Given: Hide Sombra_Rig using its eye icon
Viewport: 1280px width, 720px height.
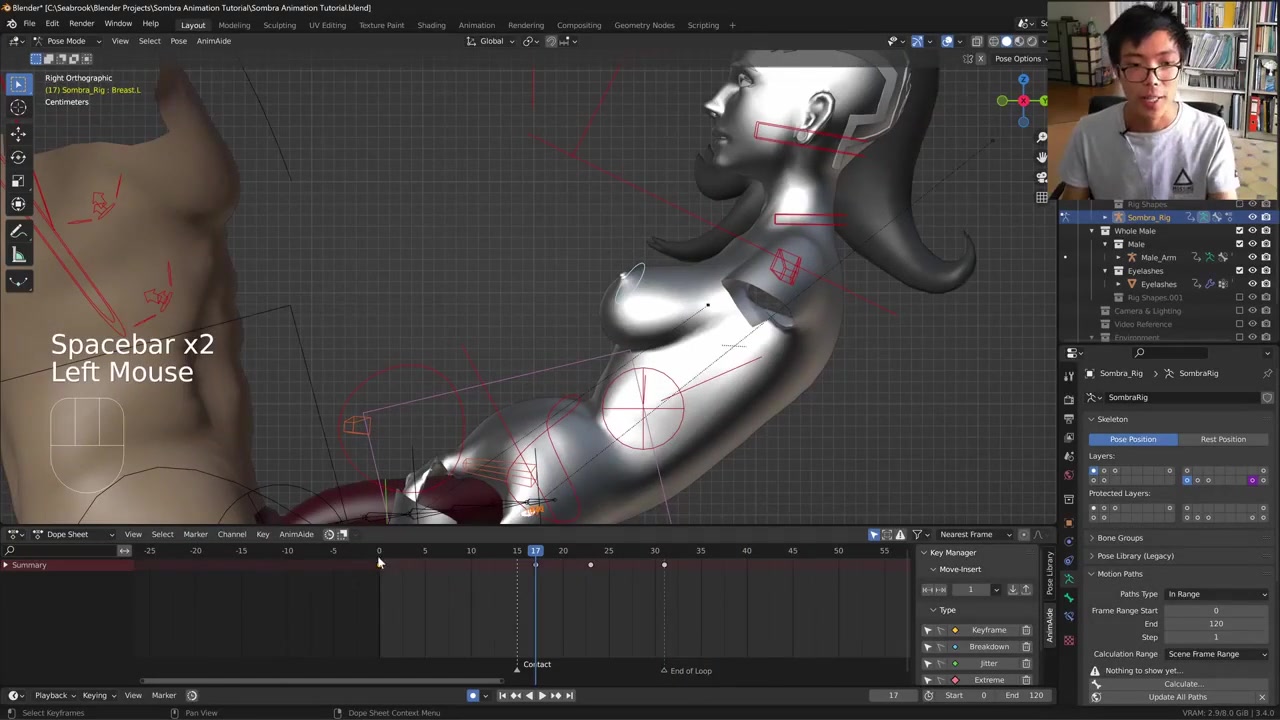Looking at the screenshot, I should tap(1252, 217).
